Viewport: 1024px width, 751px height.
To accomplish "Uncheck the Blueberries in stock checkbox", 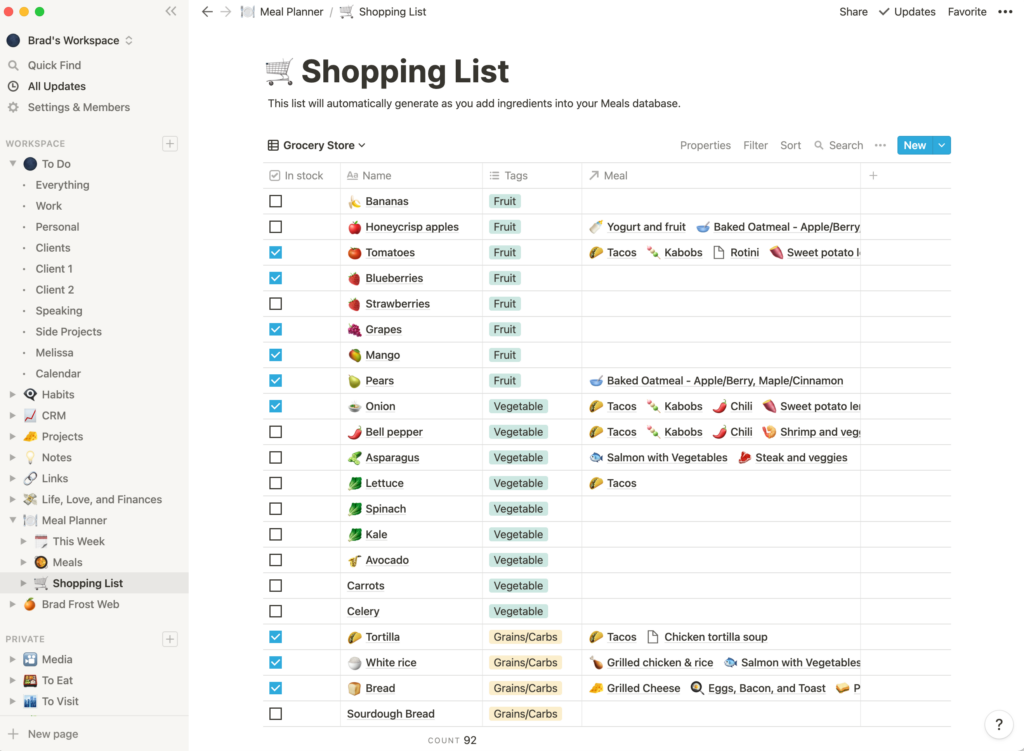I will (x=276, y=278).
